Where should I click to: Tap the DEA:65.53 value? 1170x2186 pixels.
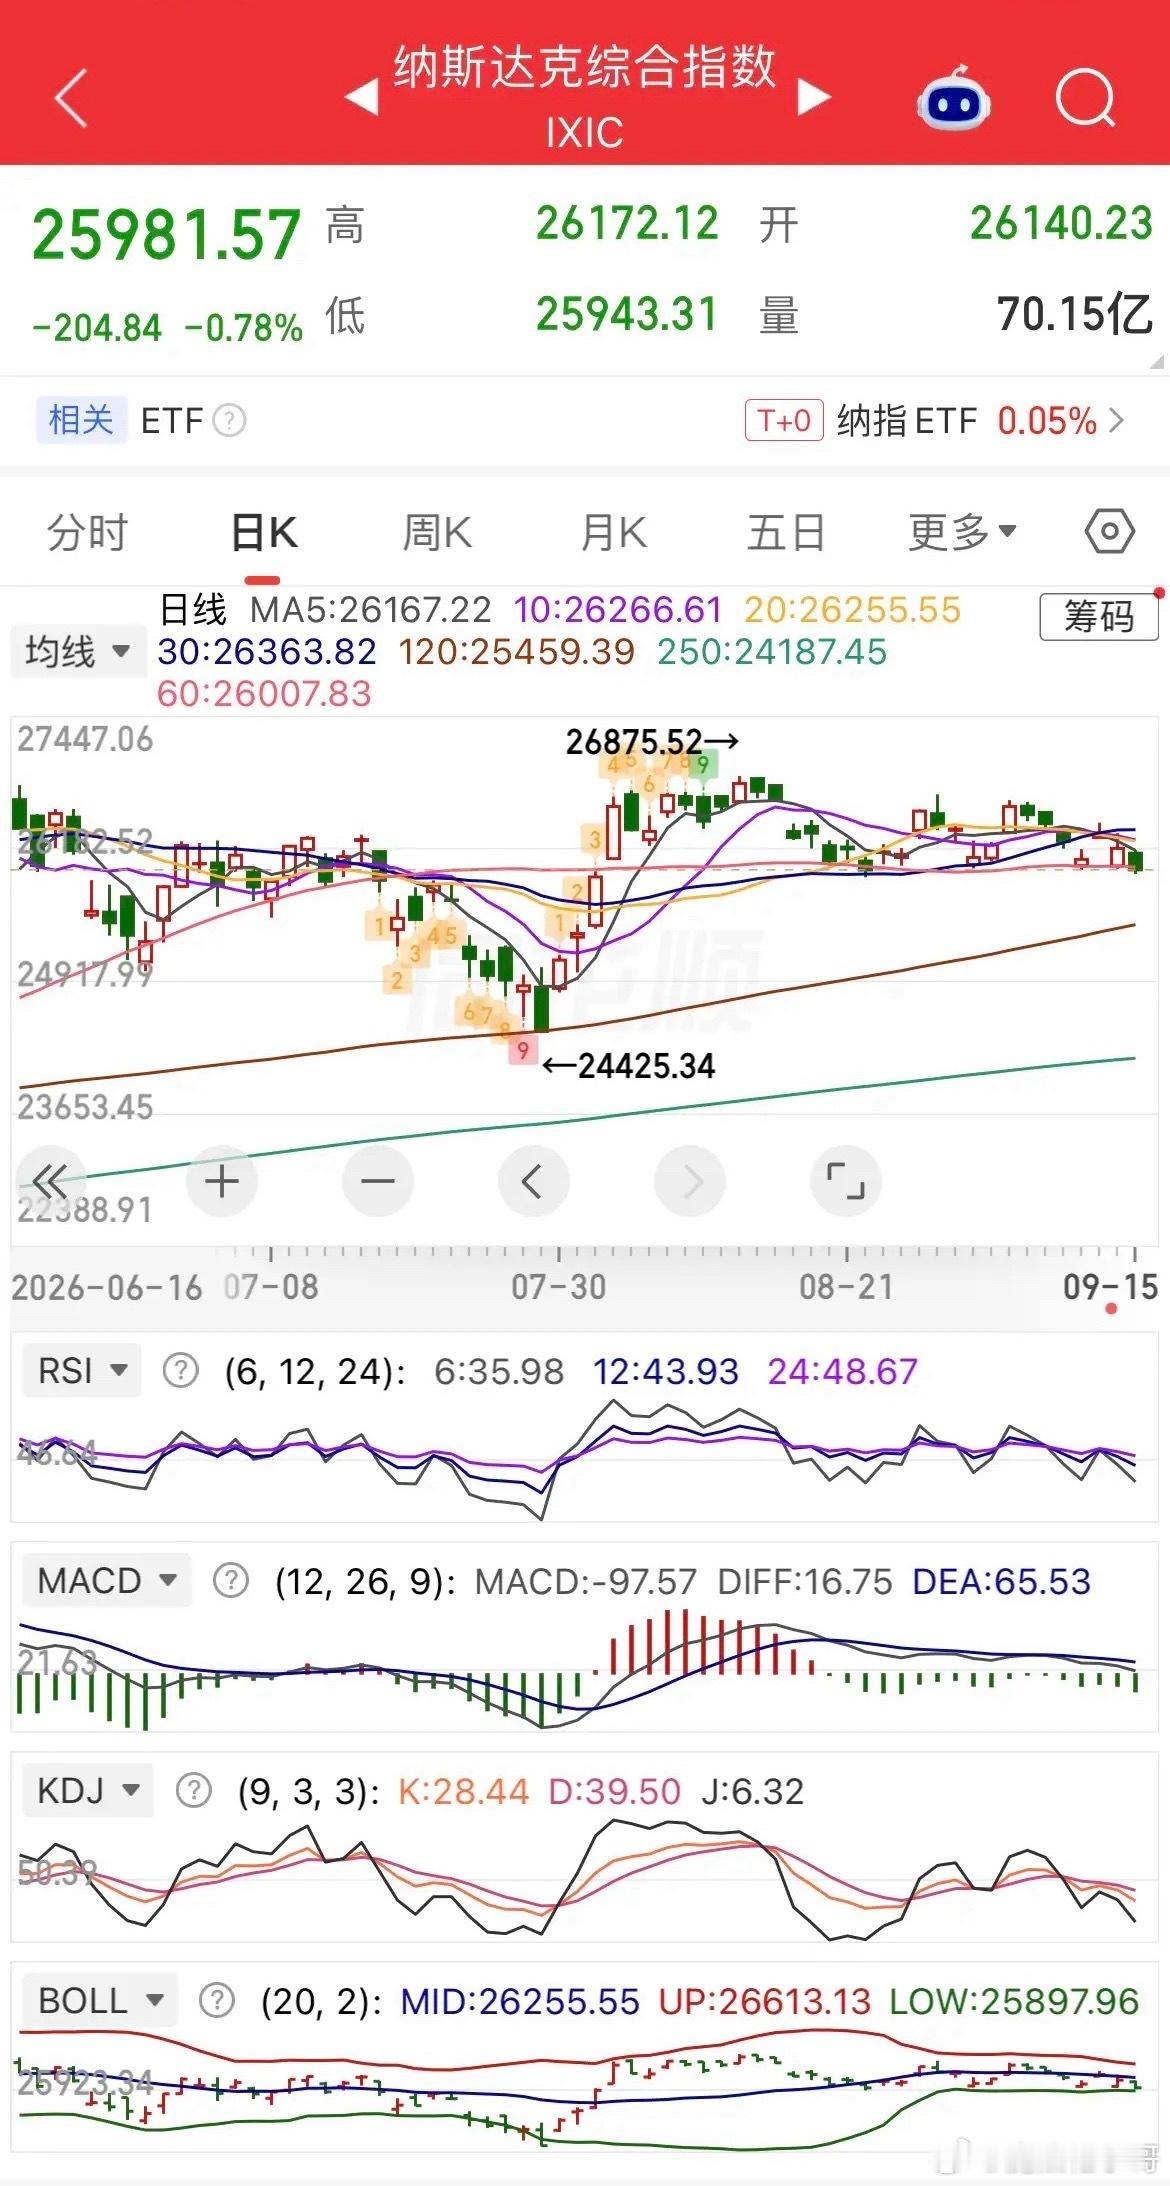coord(1001,1581)
